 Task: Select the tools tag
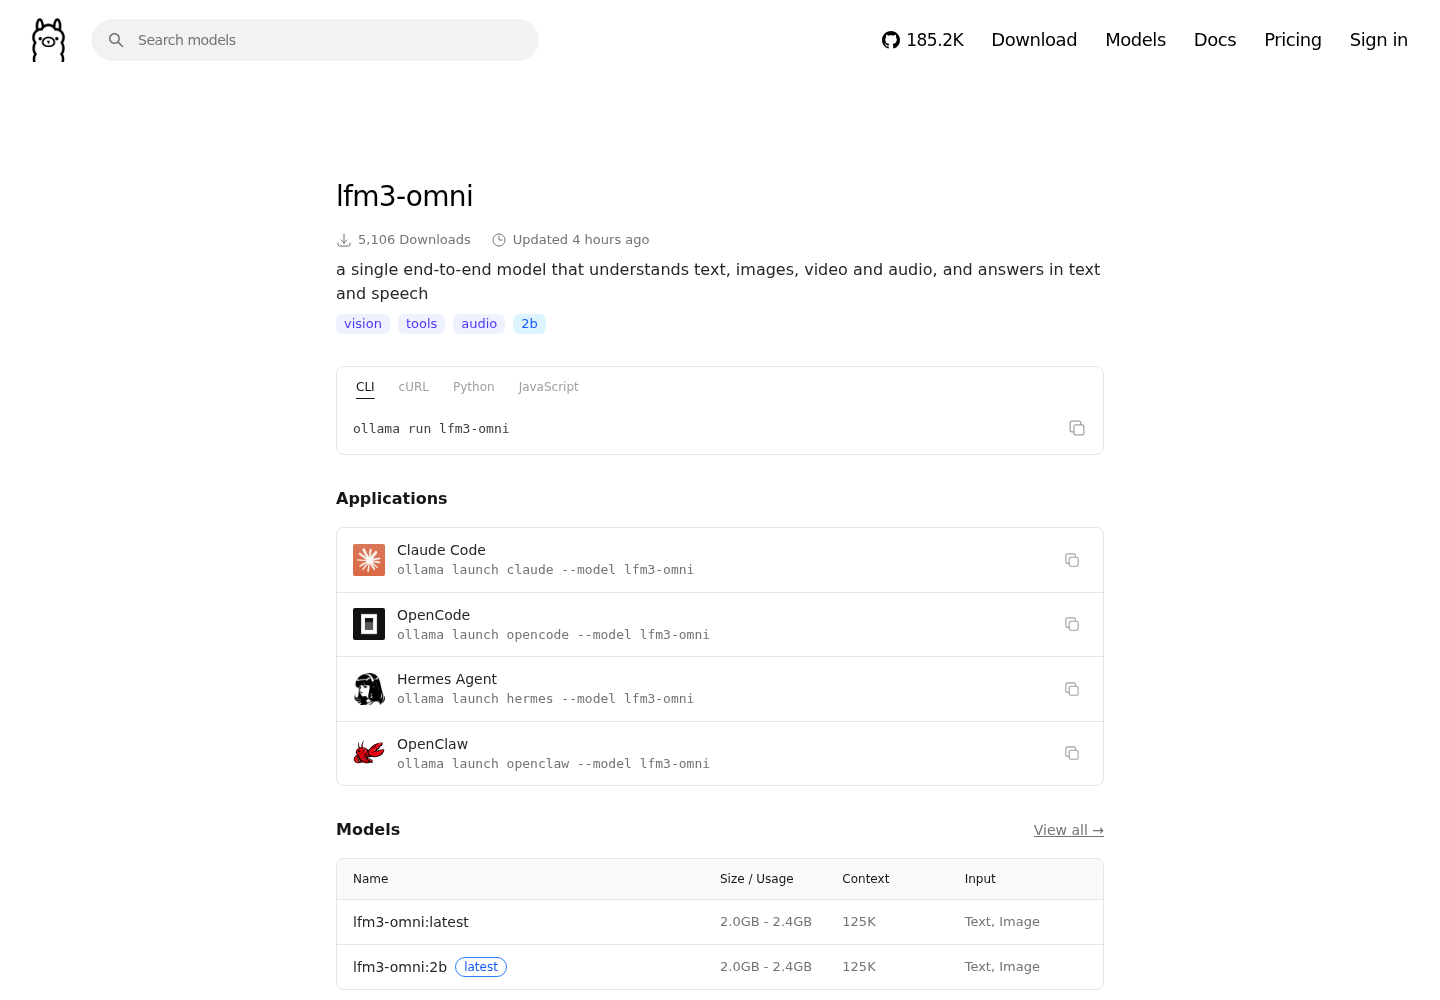[x=421, y=324]
